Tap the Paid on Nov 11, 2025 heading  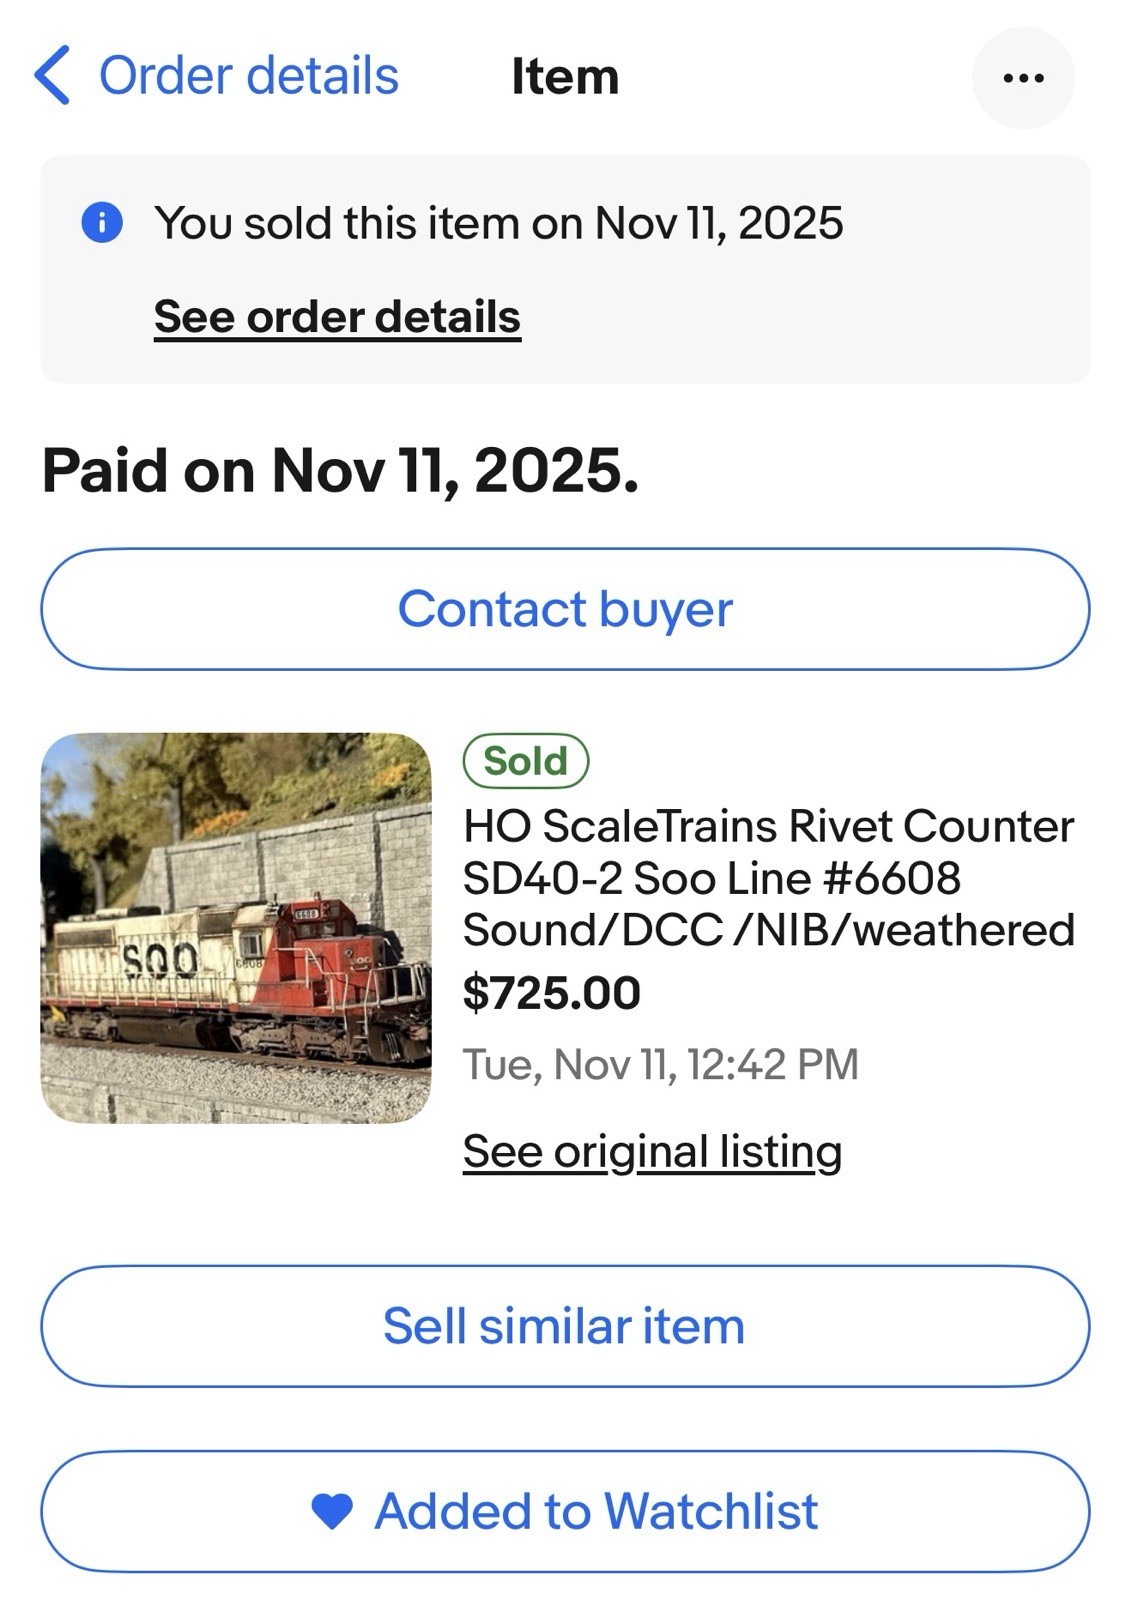340,471
